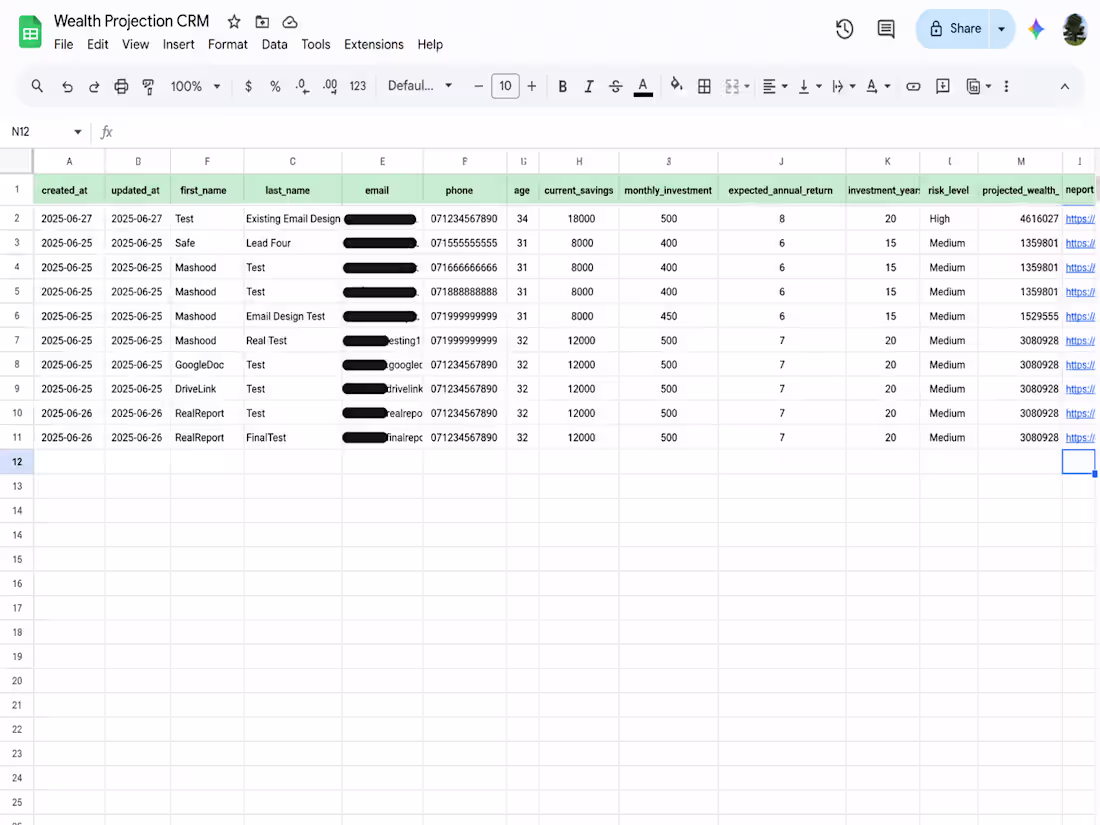Format as percent
The image size is (1100, 825).
point(275,86)
